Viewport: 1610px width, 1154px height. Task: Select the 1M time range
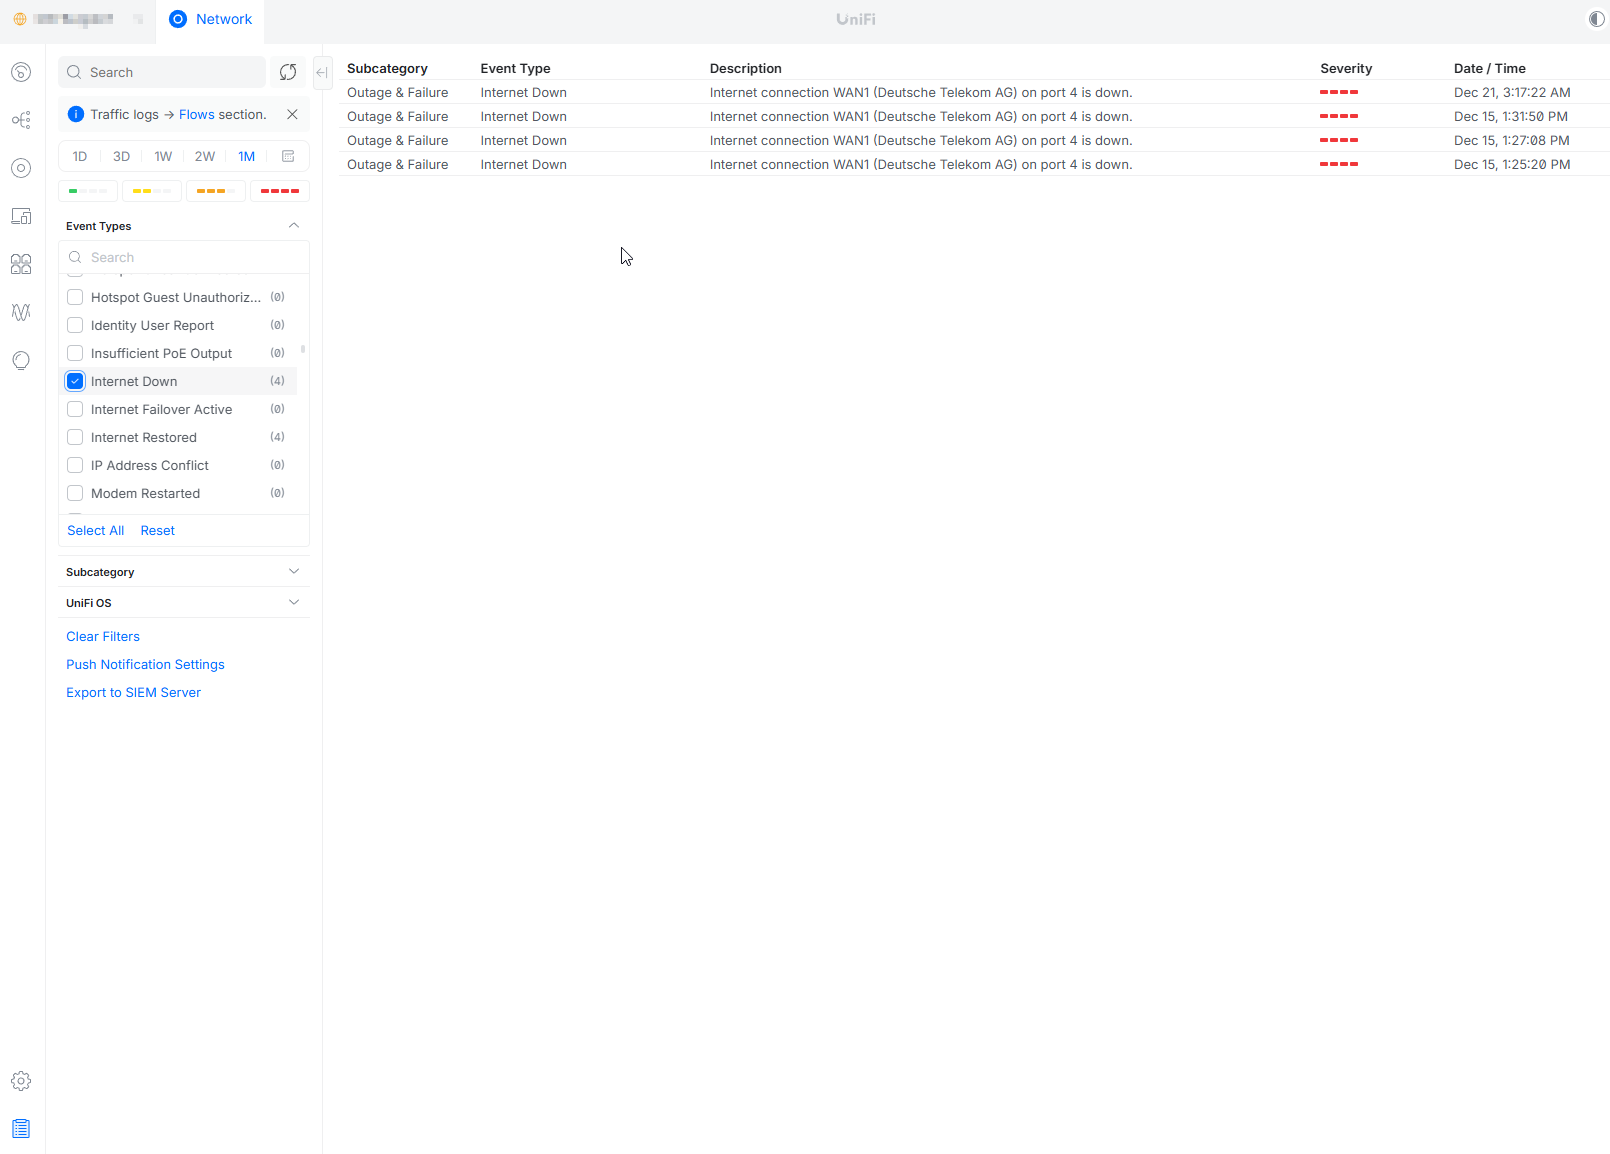click(247, 156)
